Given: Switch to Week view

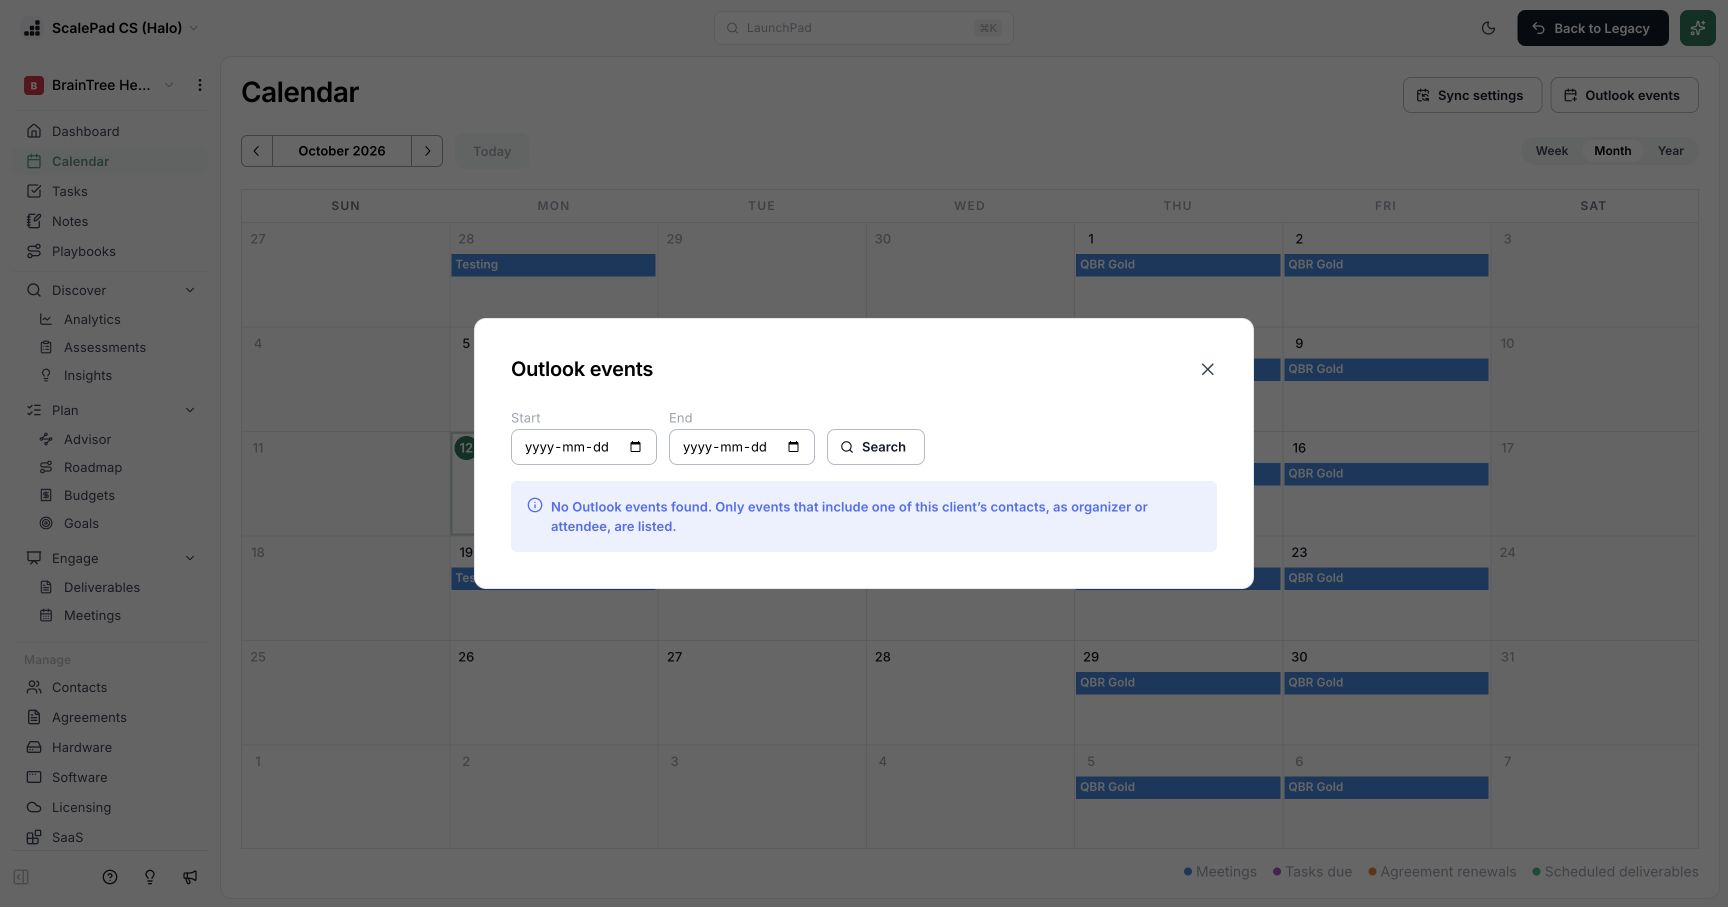Looking at the screenshot, I should click(x=1551, y=151).
